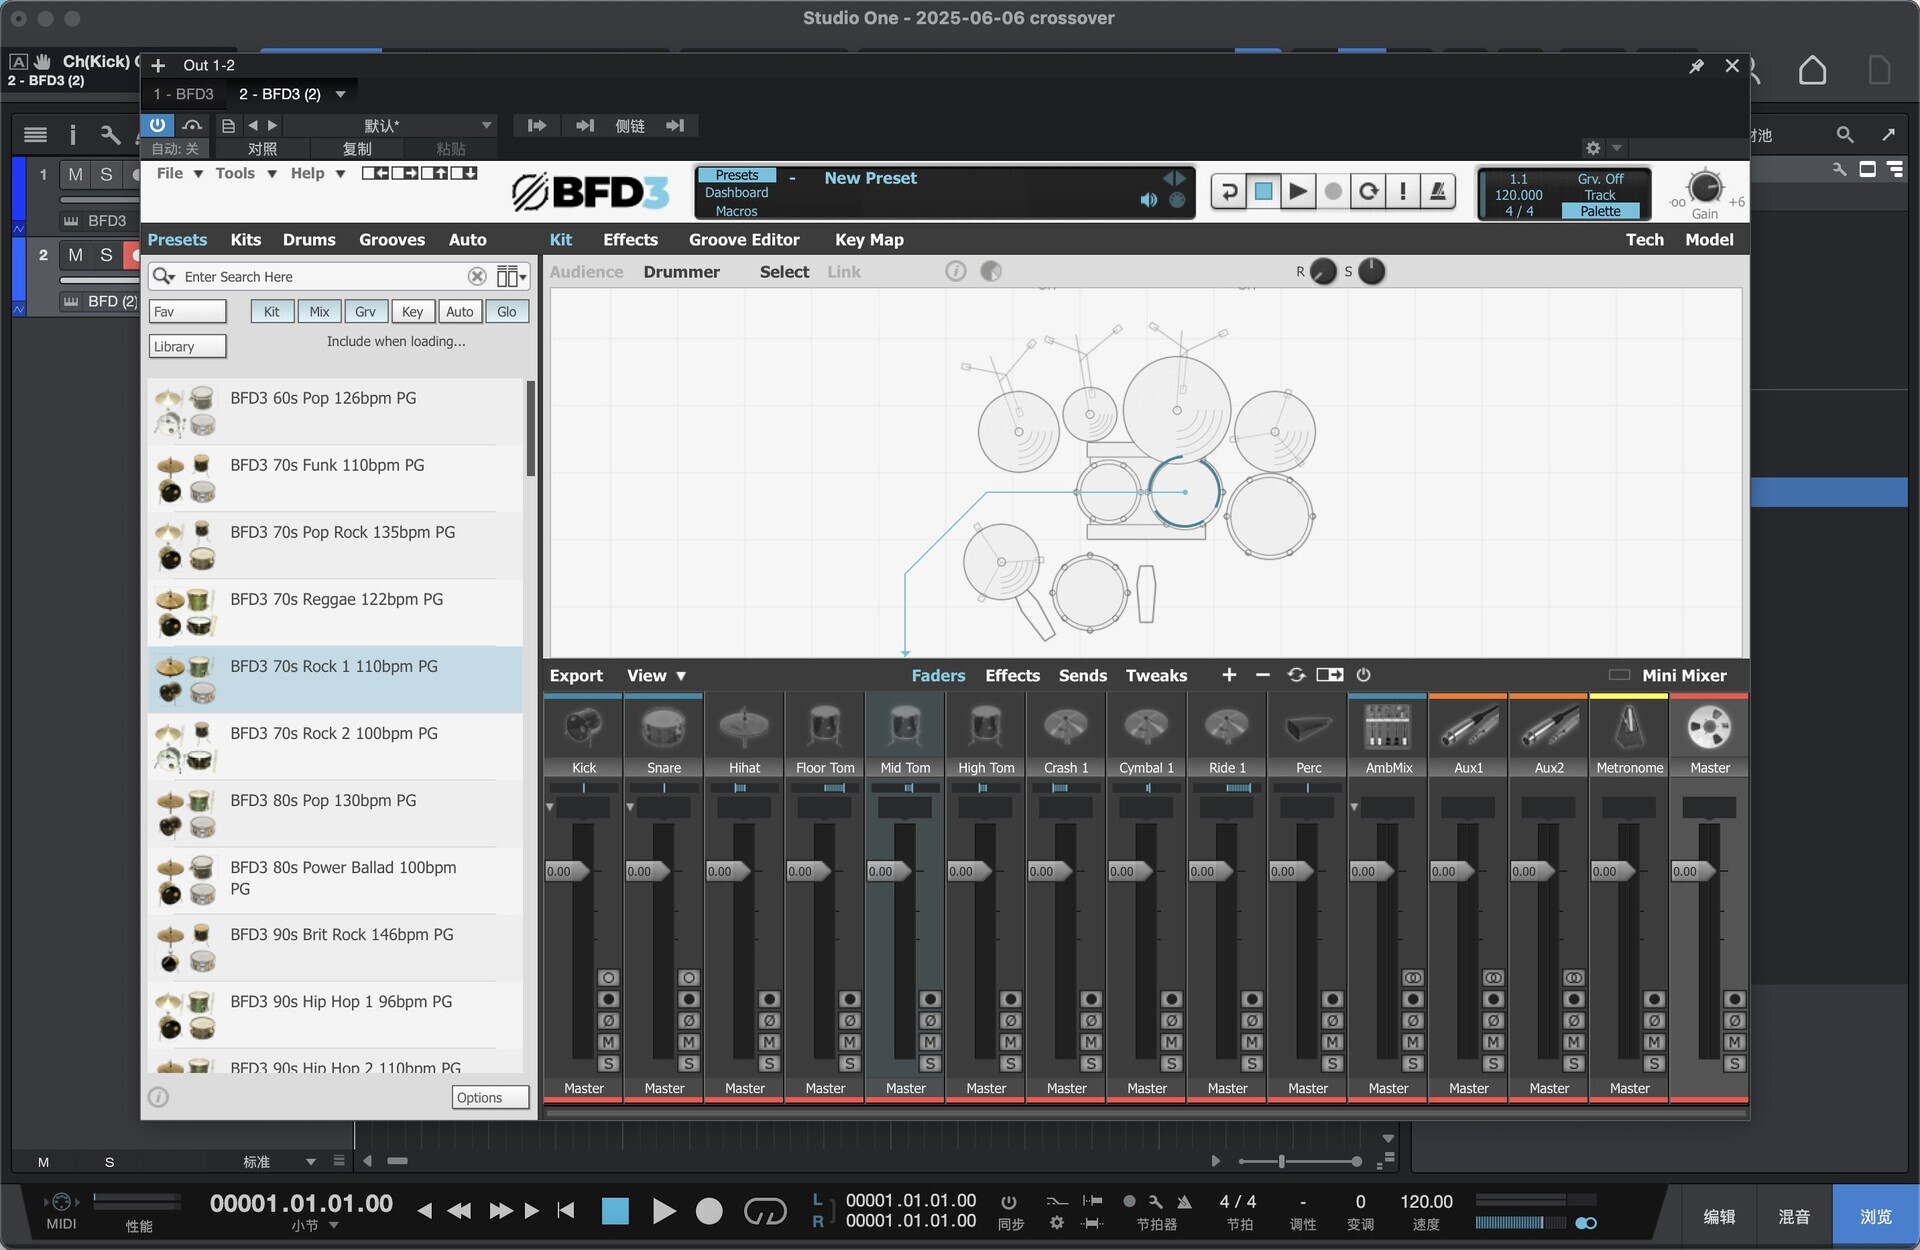Switch to the 1 - BFD3 instance tab
The image size is (1920, 1250).
(x=183, y=94)
